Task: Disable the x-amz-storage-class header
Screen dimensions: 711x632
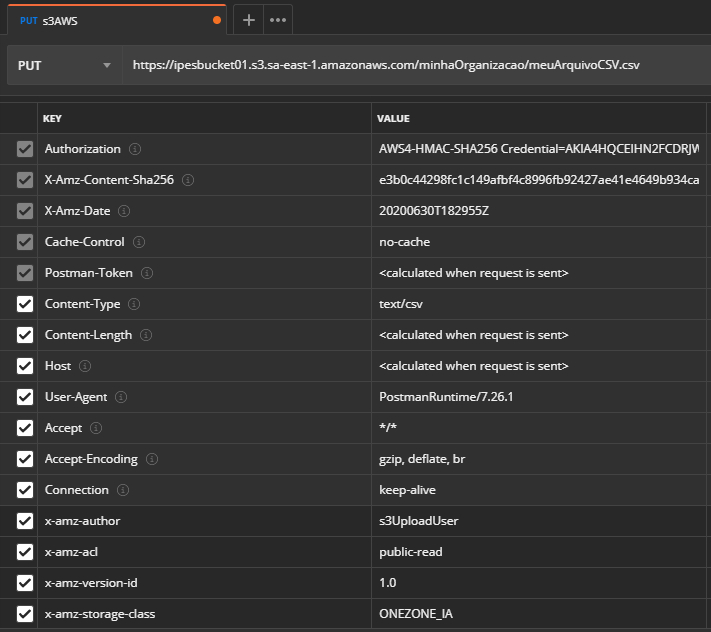Action: click(25, 614)
